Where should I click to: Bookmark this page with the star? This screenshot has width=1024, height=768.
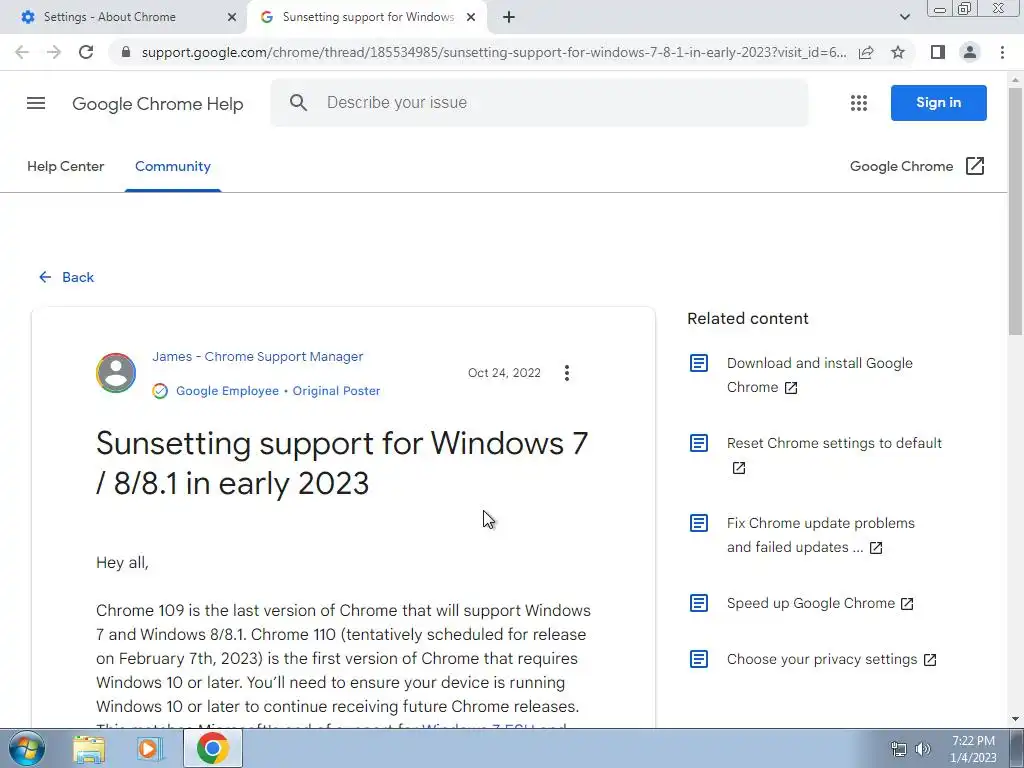coord(898,52)
